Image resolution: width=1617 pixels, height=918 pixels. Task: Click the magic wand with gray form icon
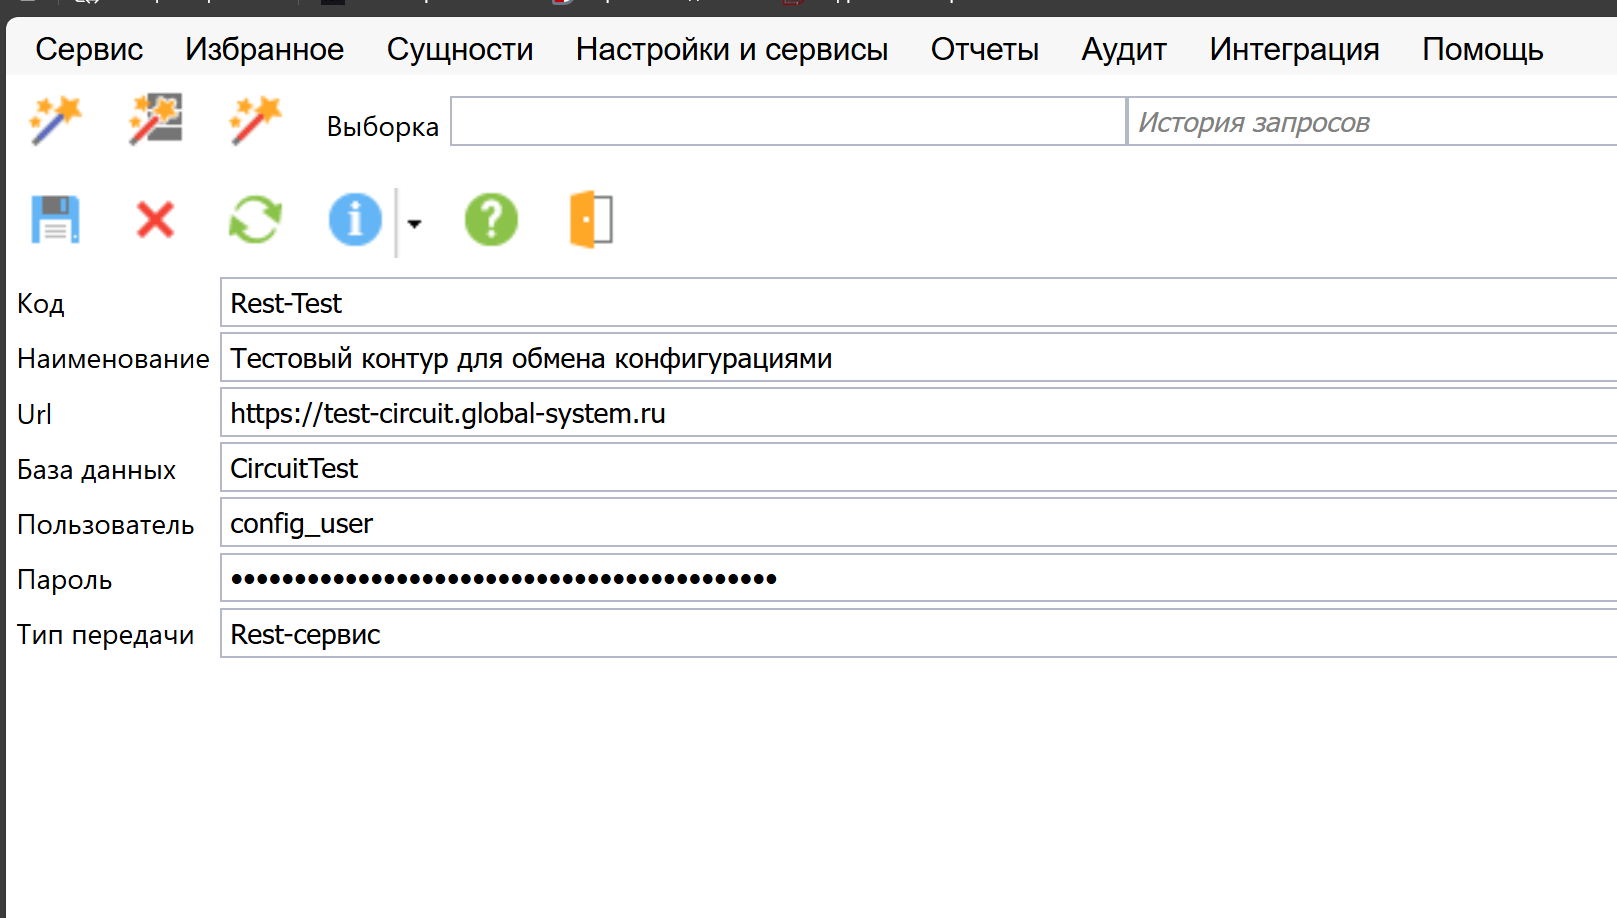155,121
